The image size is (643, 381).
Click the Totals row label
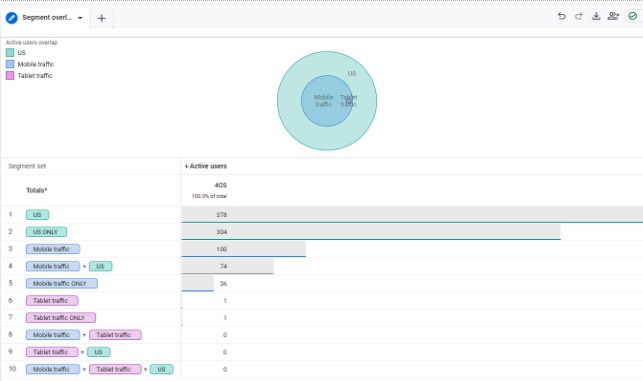click(36, 190)
